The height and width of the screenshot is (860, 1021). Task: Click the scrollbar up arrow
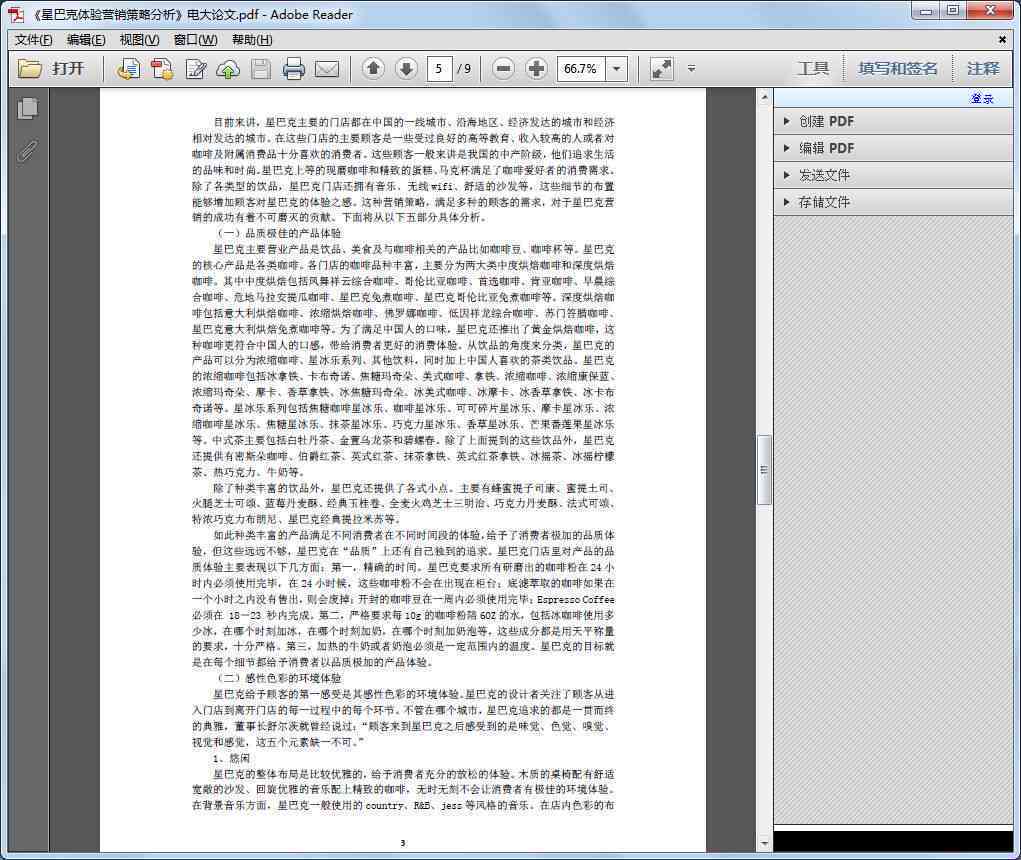pyautogui.click(x=764, y=98)
